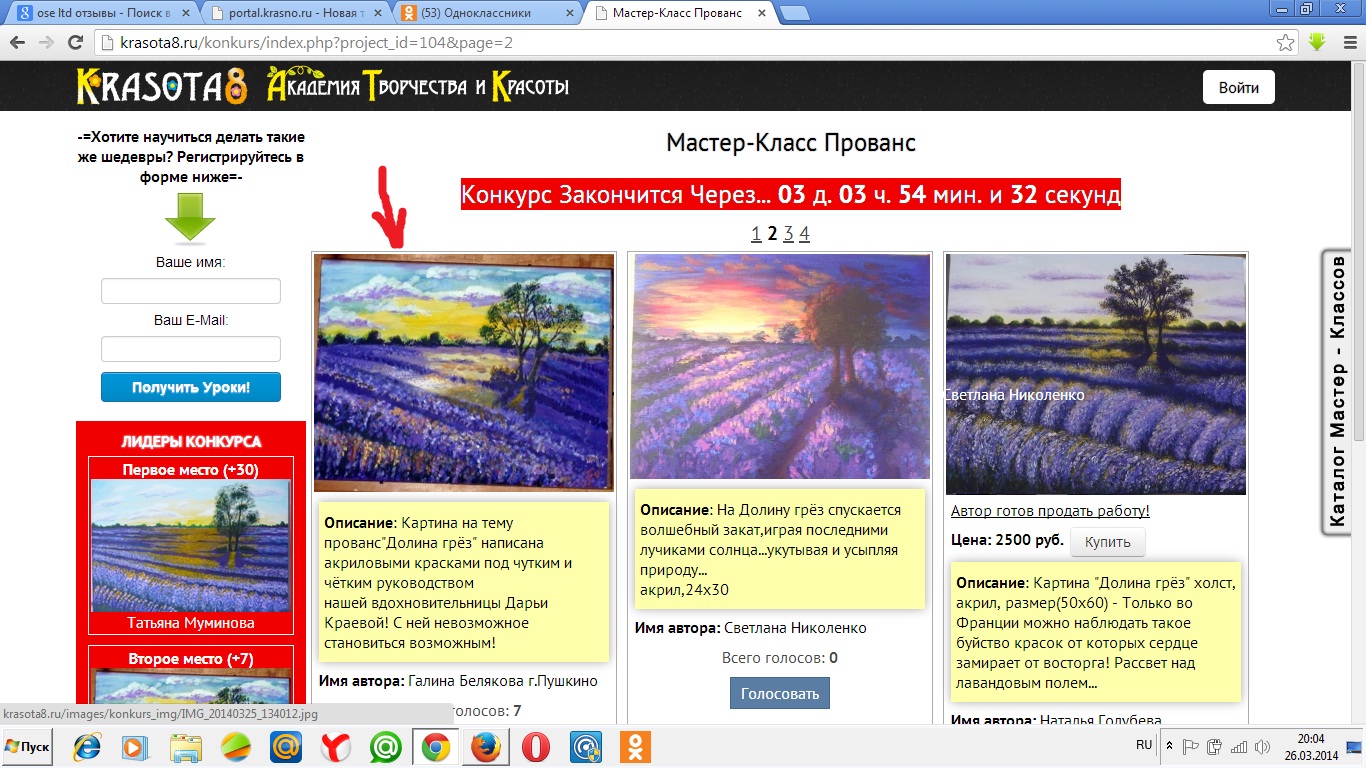1366x768 pixels.
Task: Open the blue shielded taskbar app icon
Action: [x=586, y=747]
